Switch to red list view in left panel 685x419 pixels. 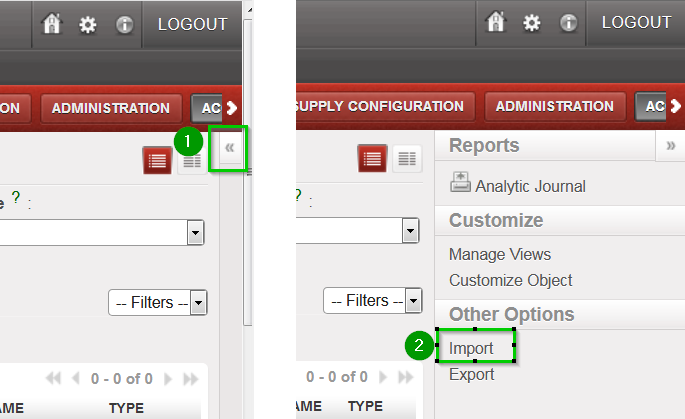tap(157, 161)
